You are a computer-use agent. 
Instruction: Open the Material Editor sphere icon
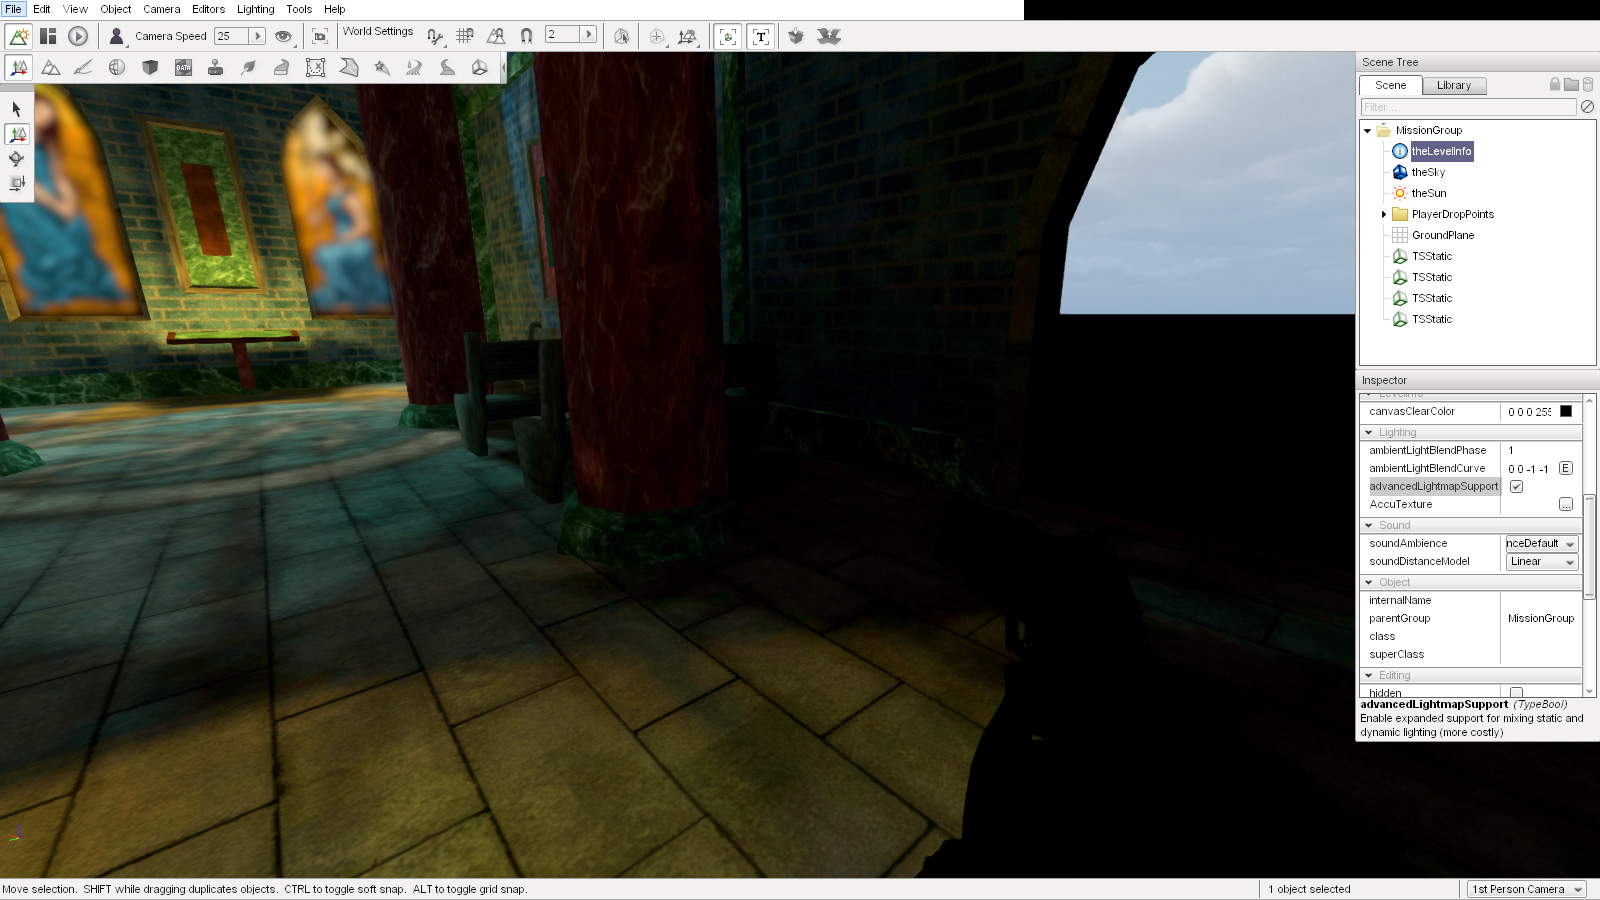(x=117, y=68)
